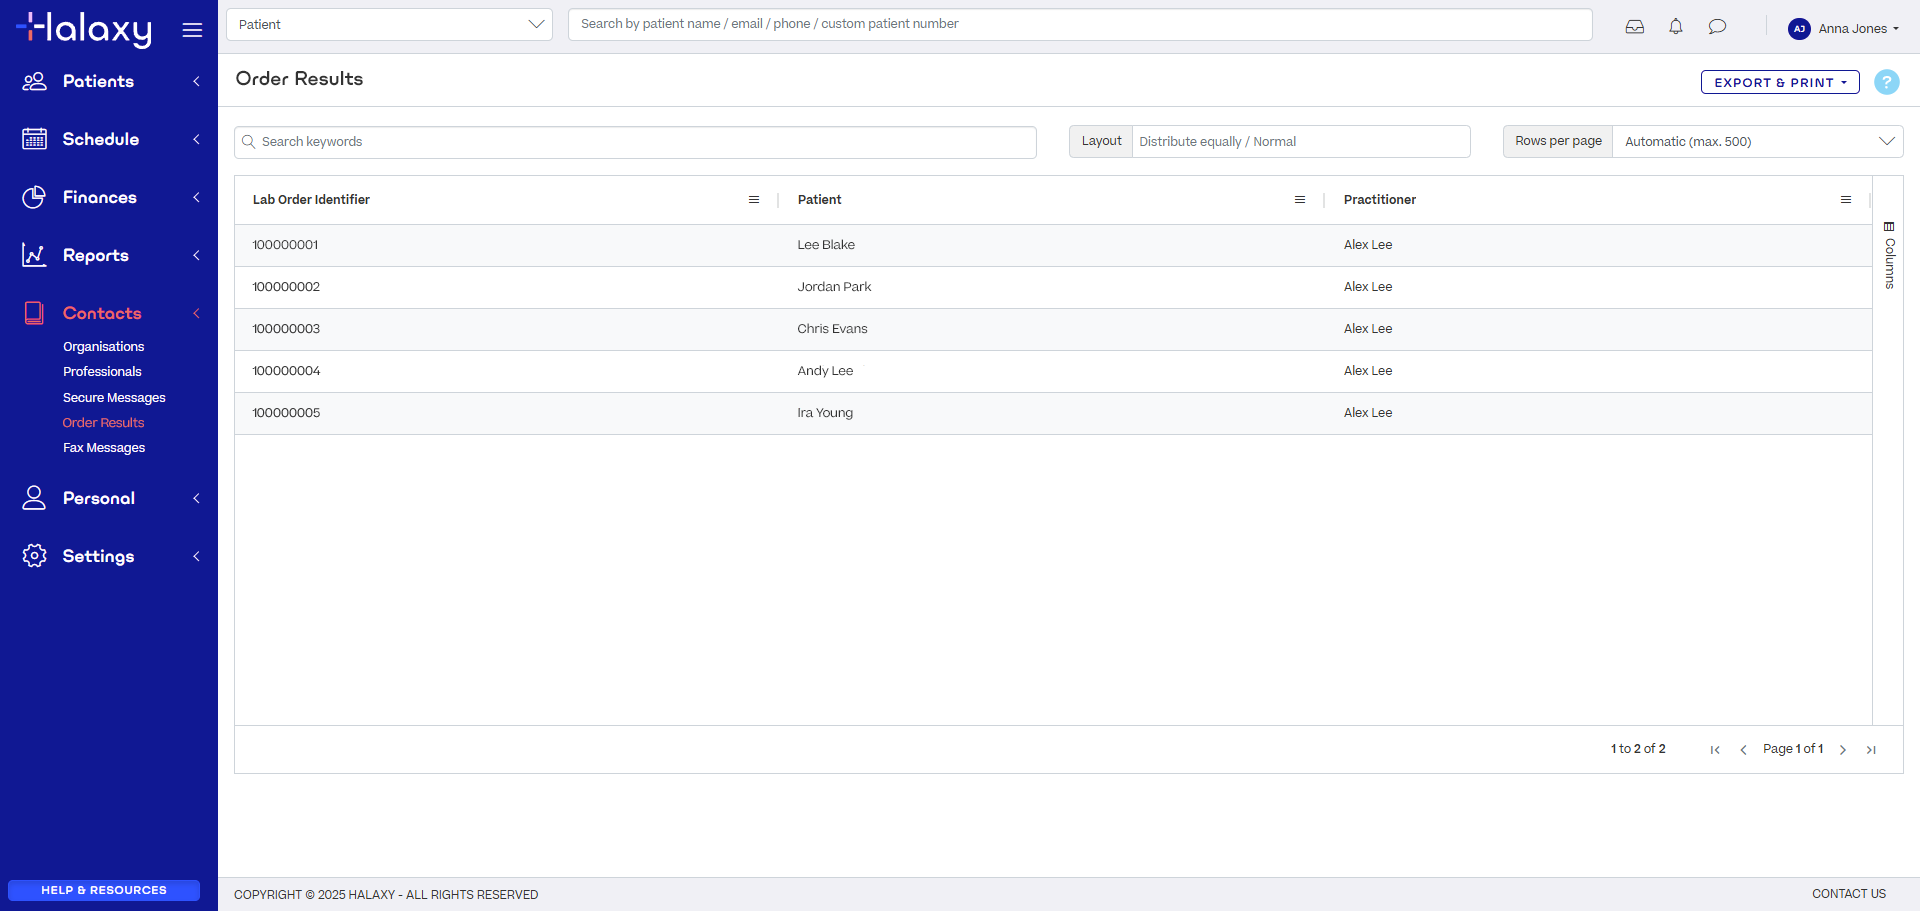
Task: Toggle the hamburger sidebar menu
Action: click(192, 30)
